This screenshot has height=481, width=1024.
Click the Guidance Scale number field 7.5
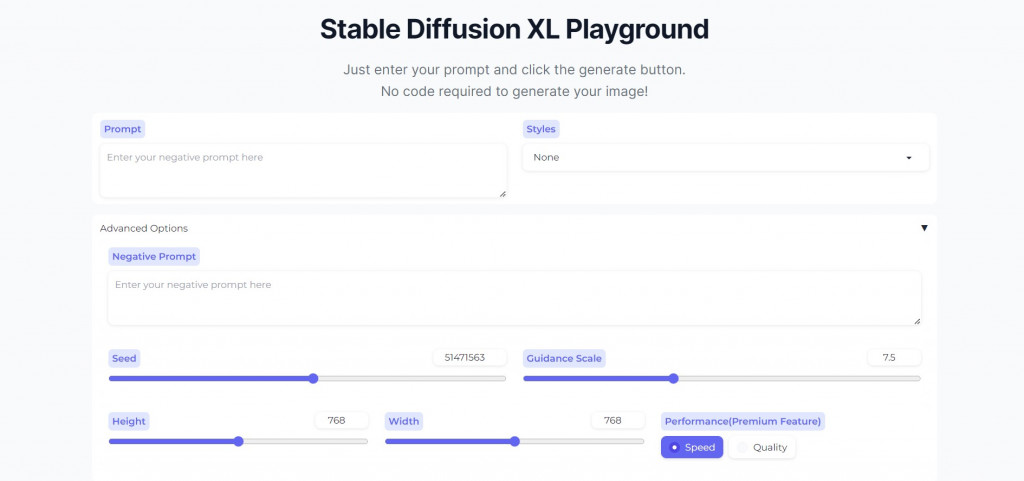[893, 357]
